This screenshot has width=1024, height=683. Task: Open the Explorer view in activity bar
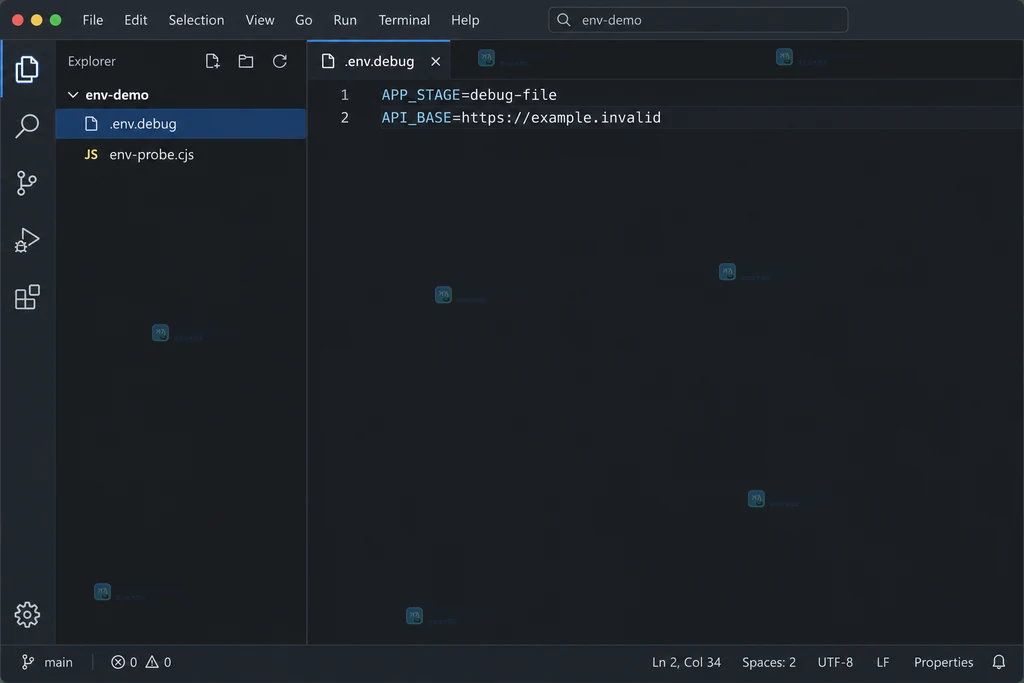[27, 69]
